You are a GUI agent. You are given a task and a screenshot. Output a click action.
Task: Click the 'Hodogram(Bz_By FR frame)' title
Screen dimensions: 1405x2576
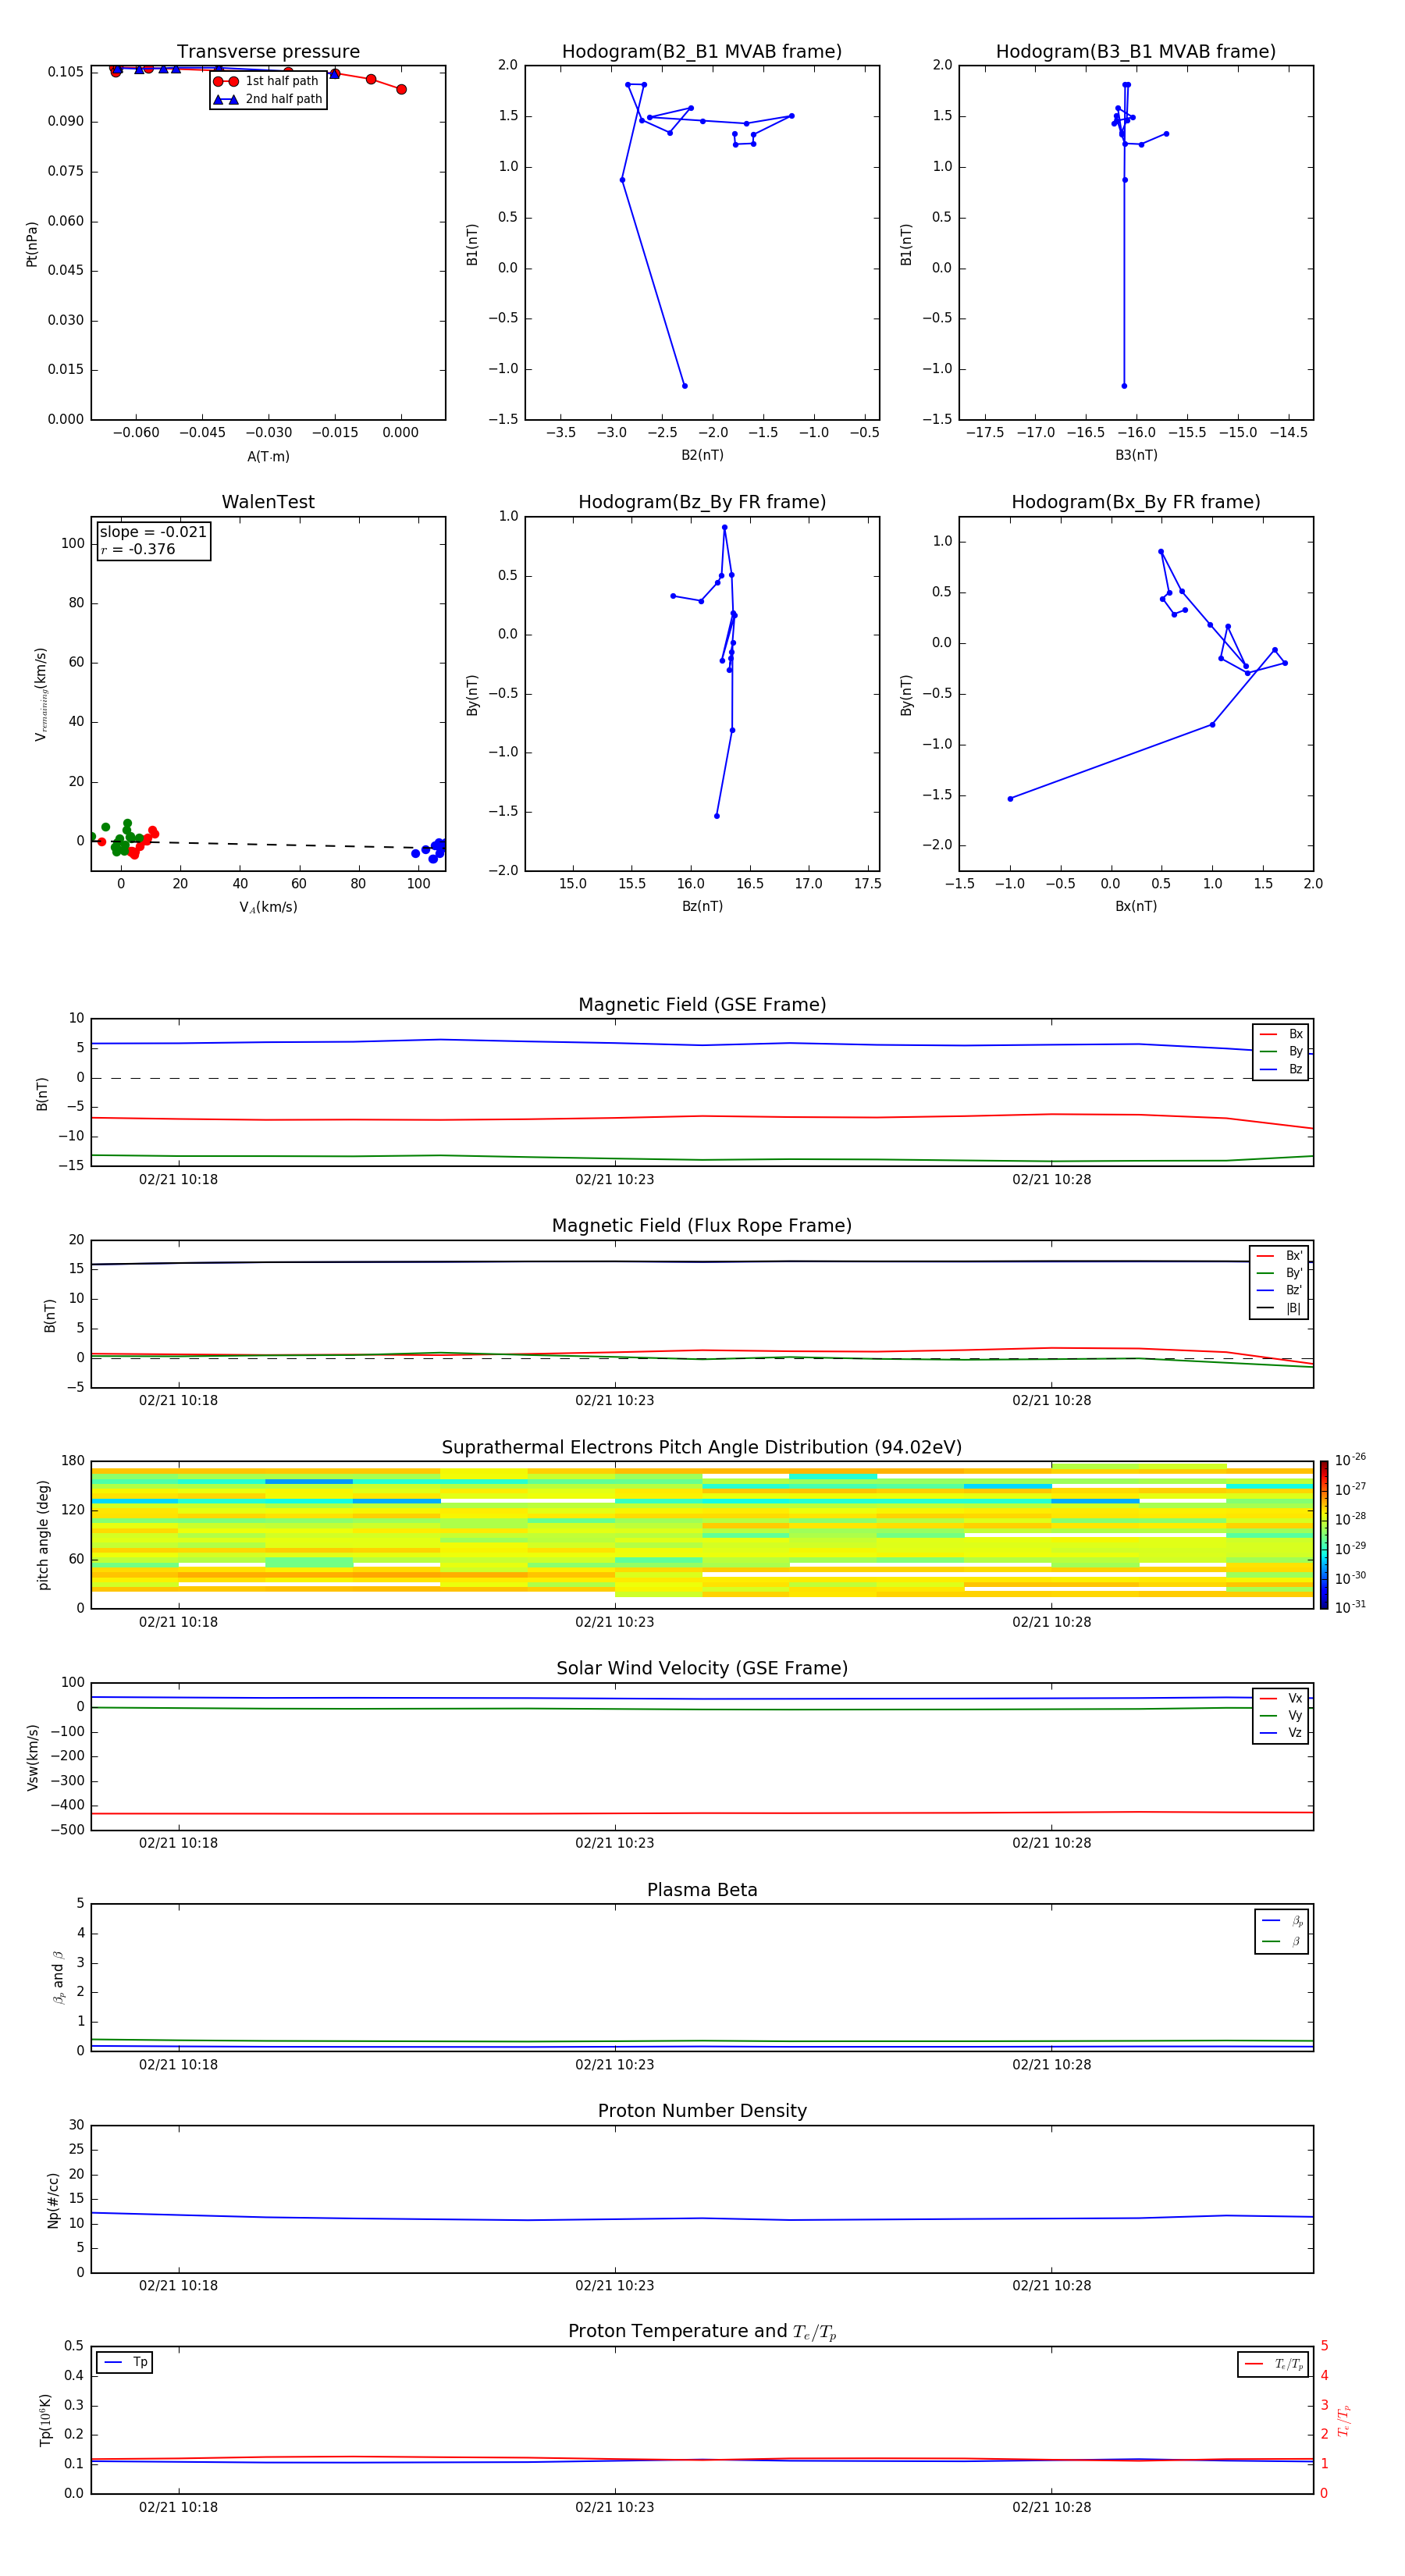(702, 502)
